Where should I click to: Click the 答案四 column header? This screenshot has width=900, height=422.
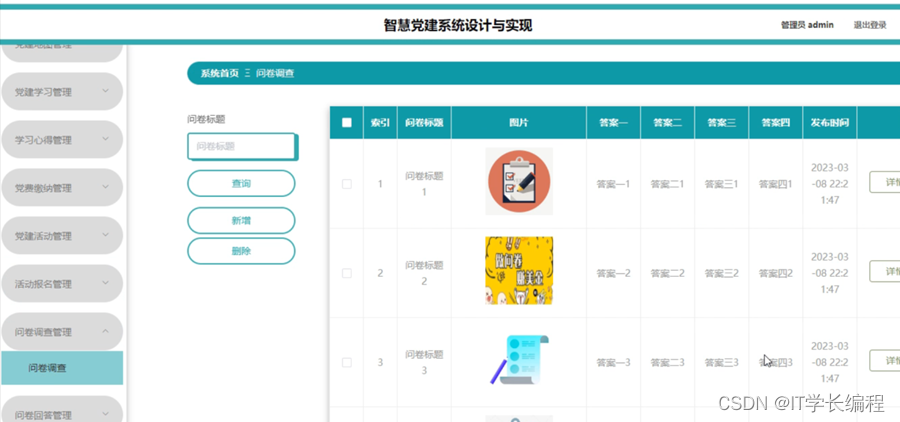coord(775,122)
